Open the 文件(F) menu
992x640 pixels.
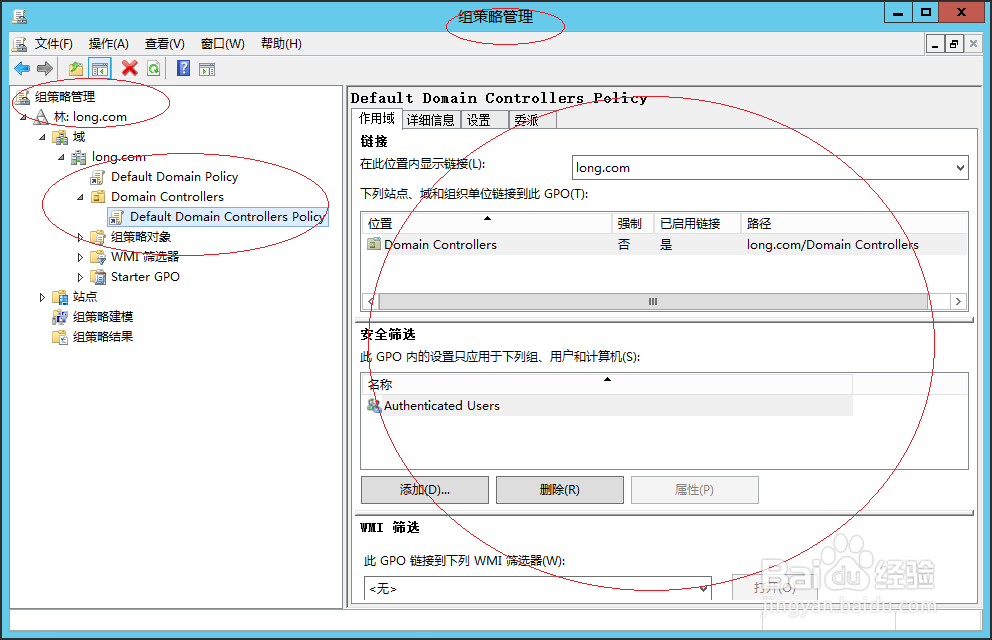click(x=54, y=44)
